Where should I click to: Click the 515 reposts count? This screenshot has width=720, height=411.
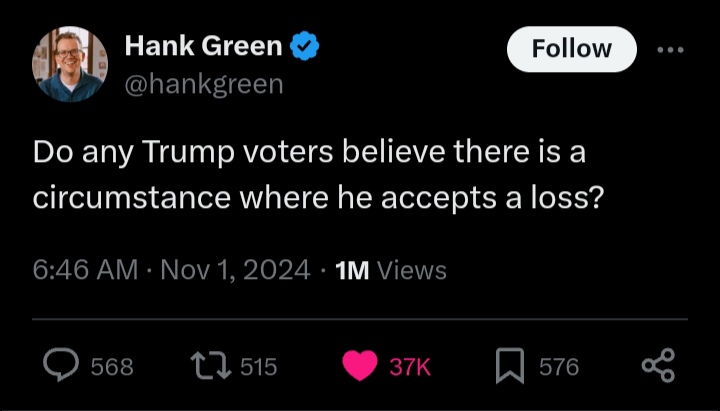pyautogui.click(x=258, y=367)
